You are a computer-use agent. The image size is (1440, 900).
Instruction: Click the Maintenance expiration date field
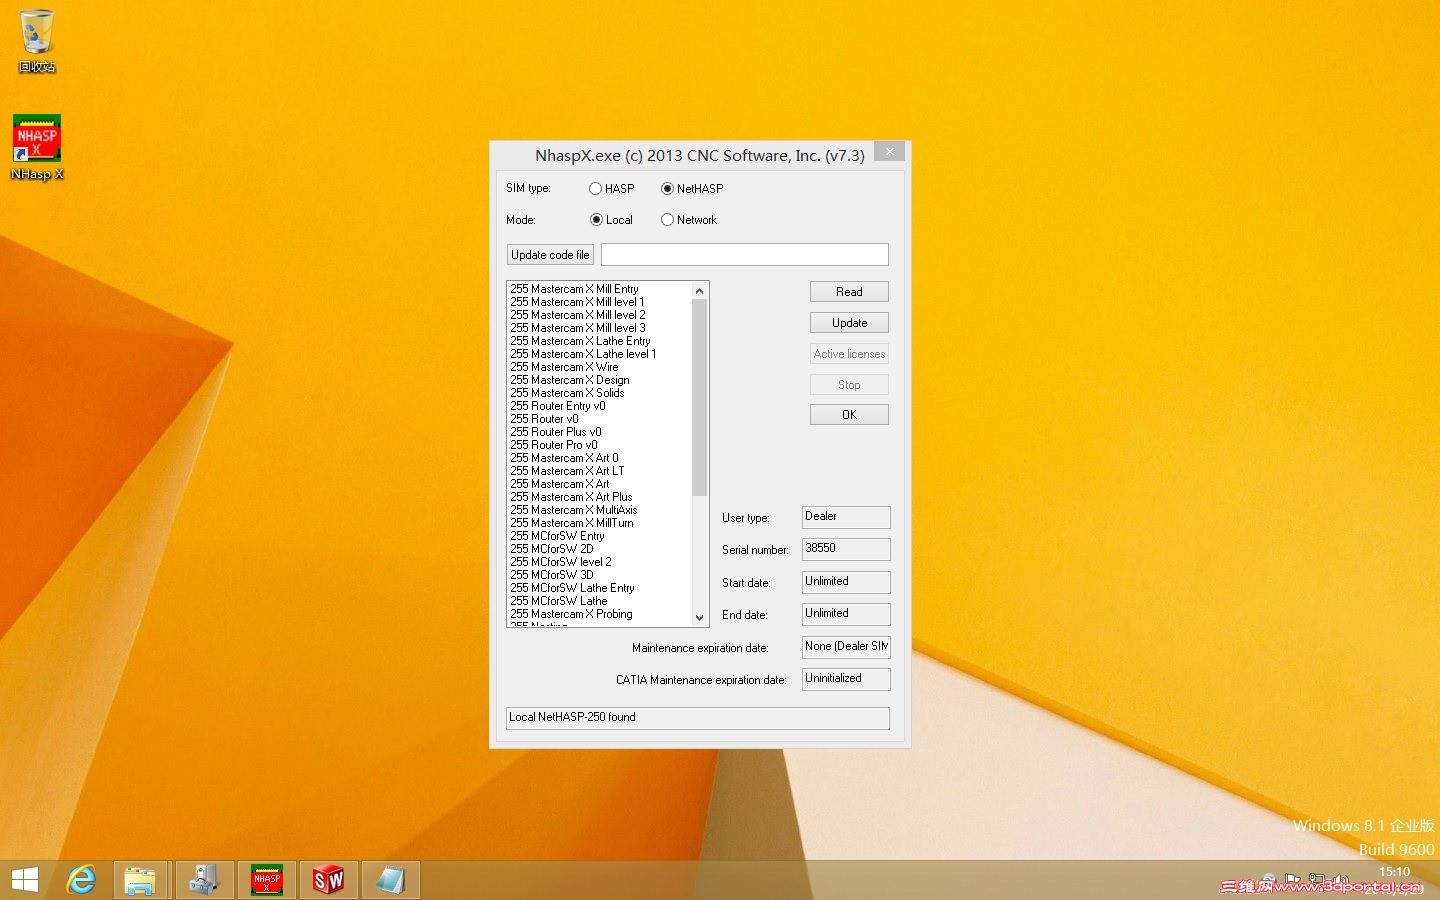click(x=846, y=647)
